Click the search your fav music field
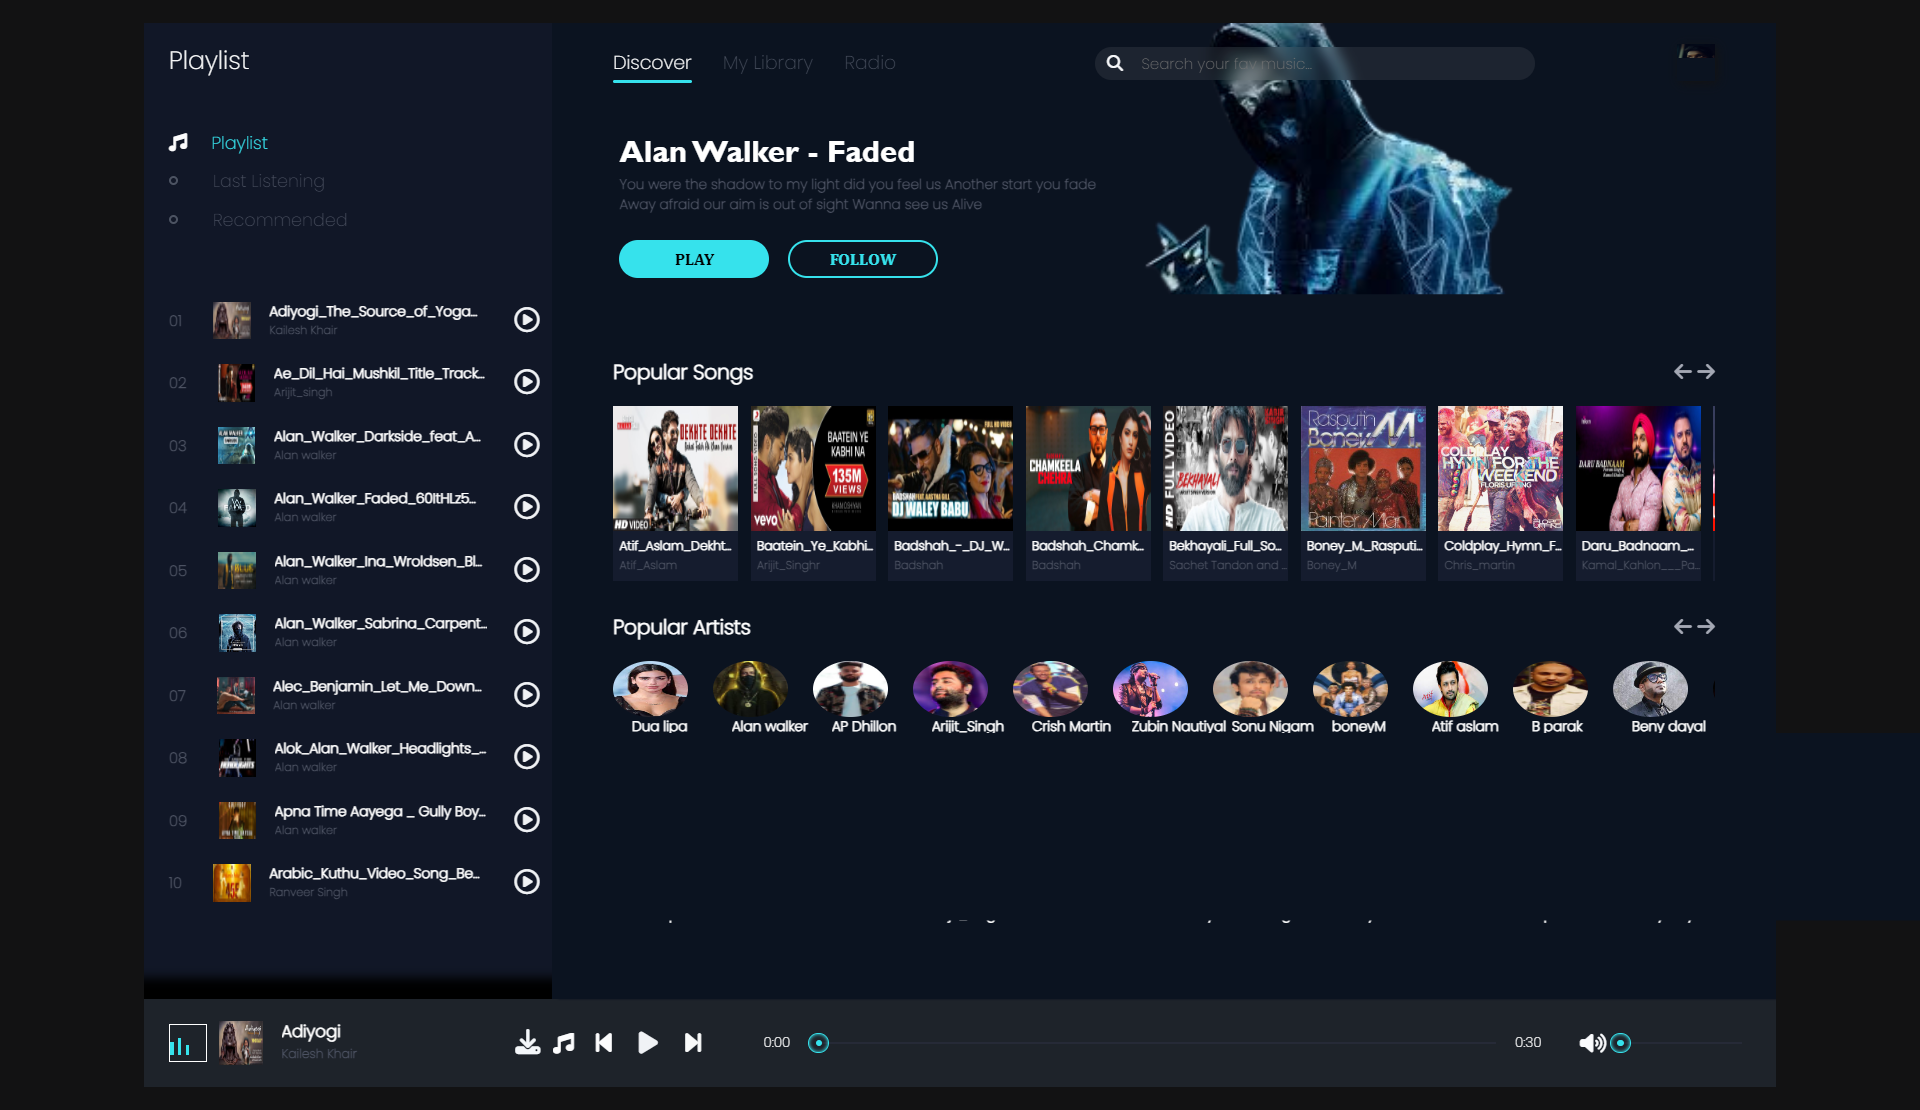The width and height of the screenshot is (1920, 1110). point(1315,63)
